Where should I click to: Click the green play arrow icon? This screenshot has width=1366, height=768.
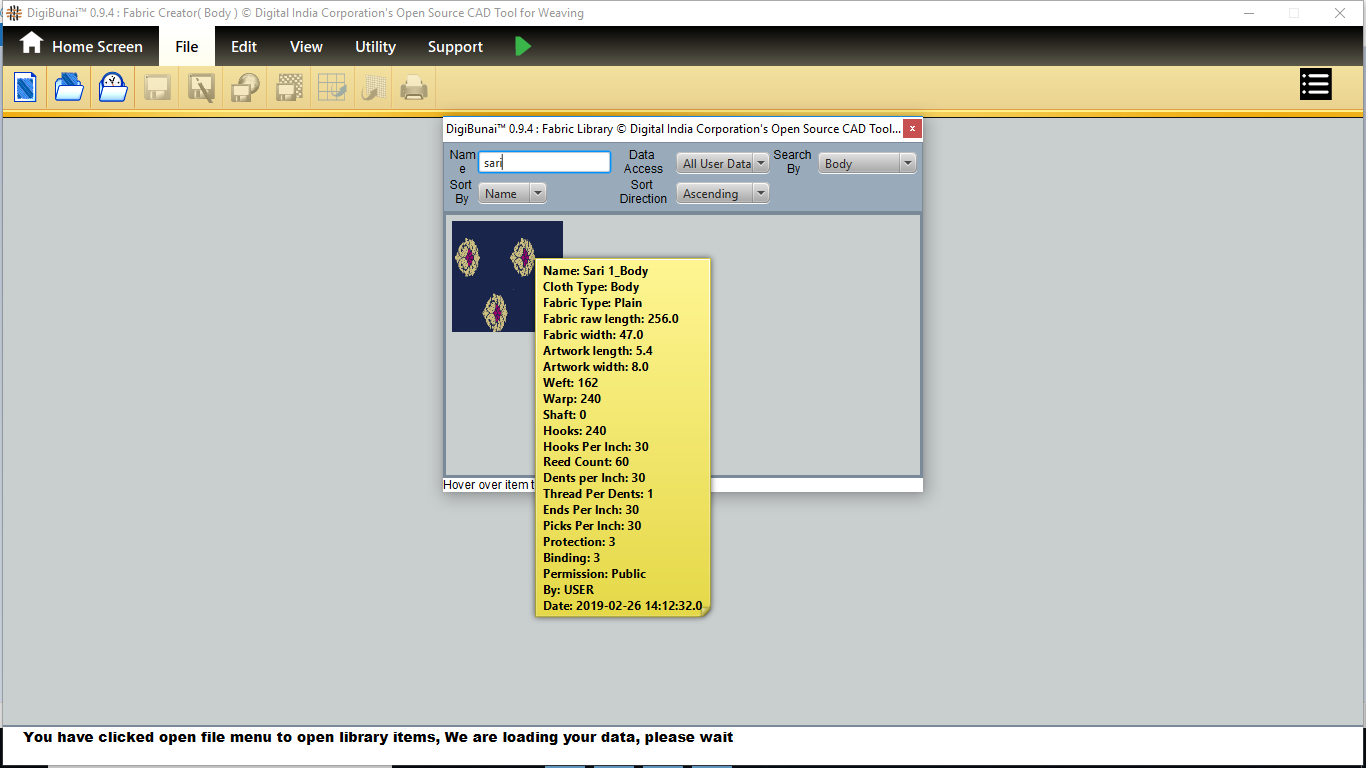pyautogui.click(x=523, y=46)
